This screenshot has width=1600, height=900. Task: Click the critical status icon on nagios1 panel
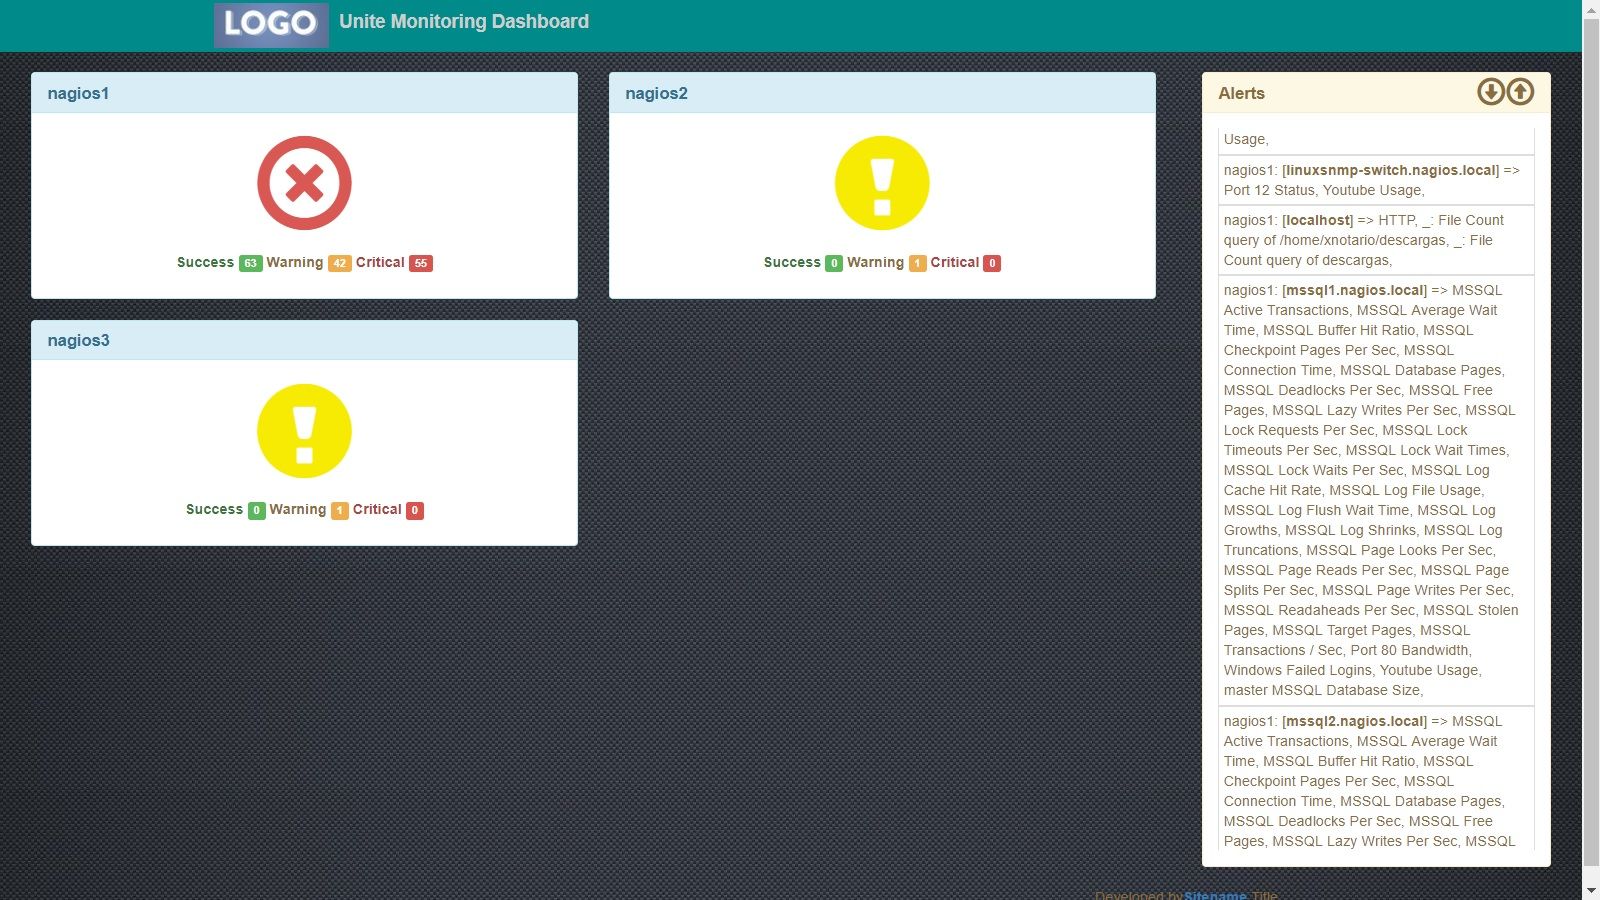pos(304,182)
